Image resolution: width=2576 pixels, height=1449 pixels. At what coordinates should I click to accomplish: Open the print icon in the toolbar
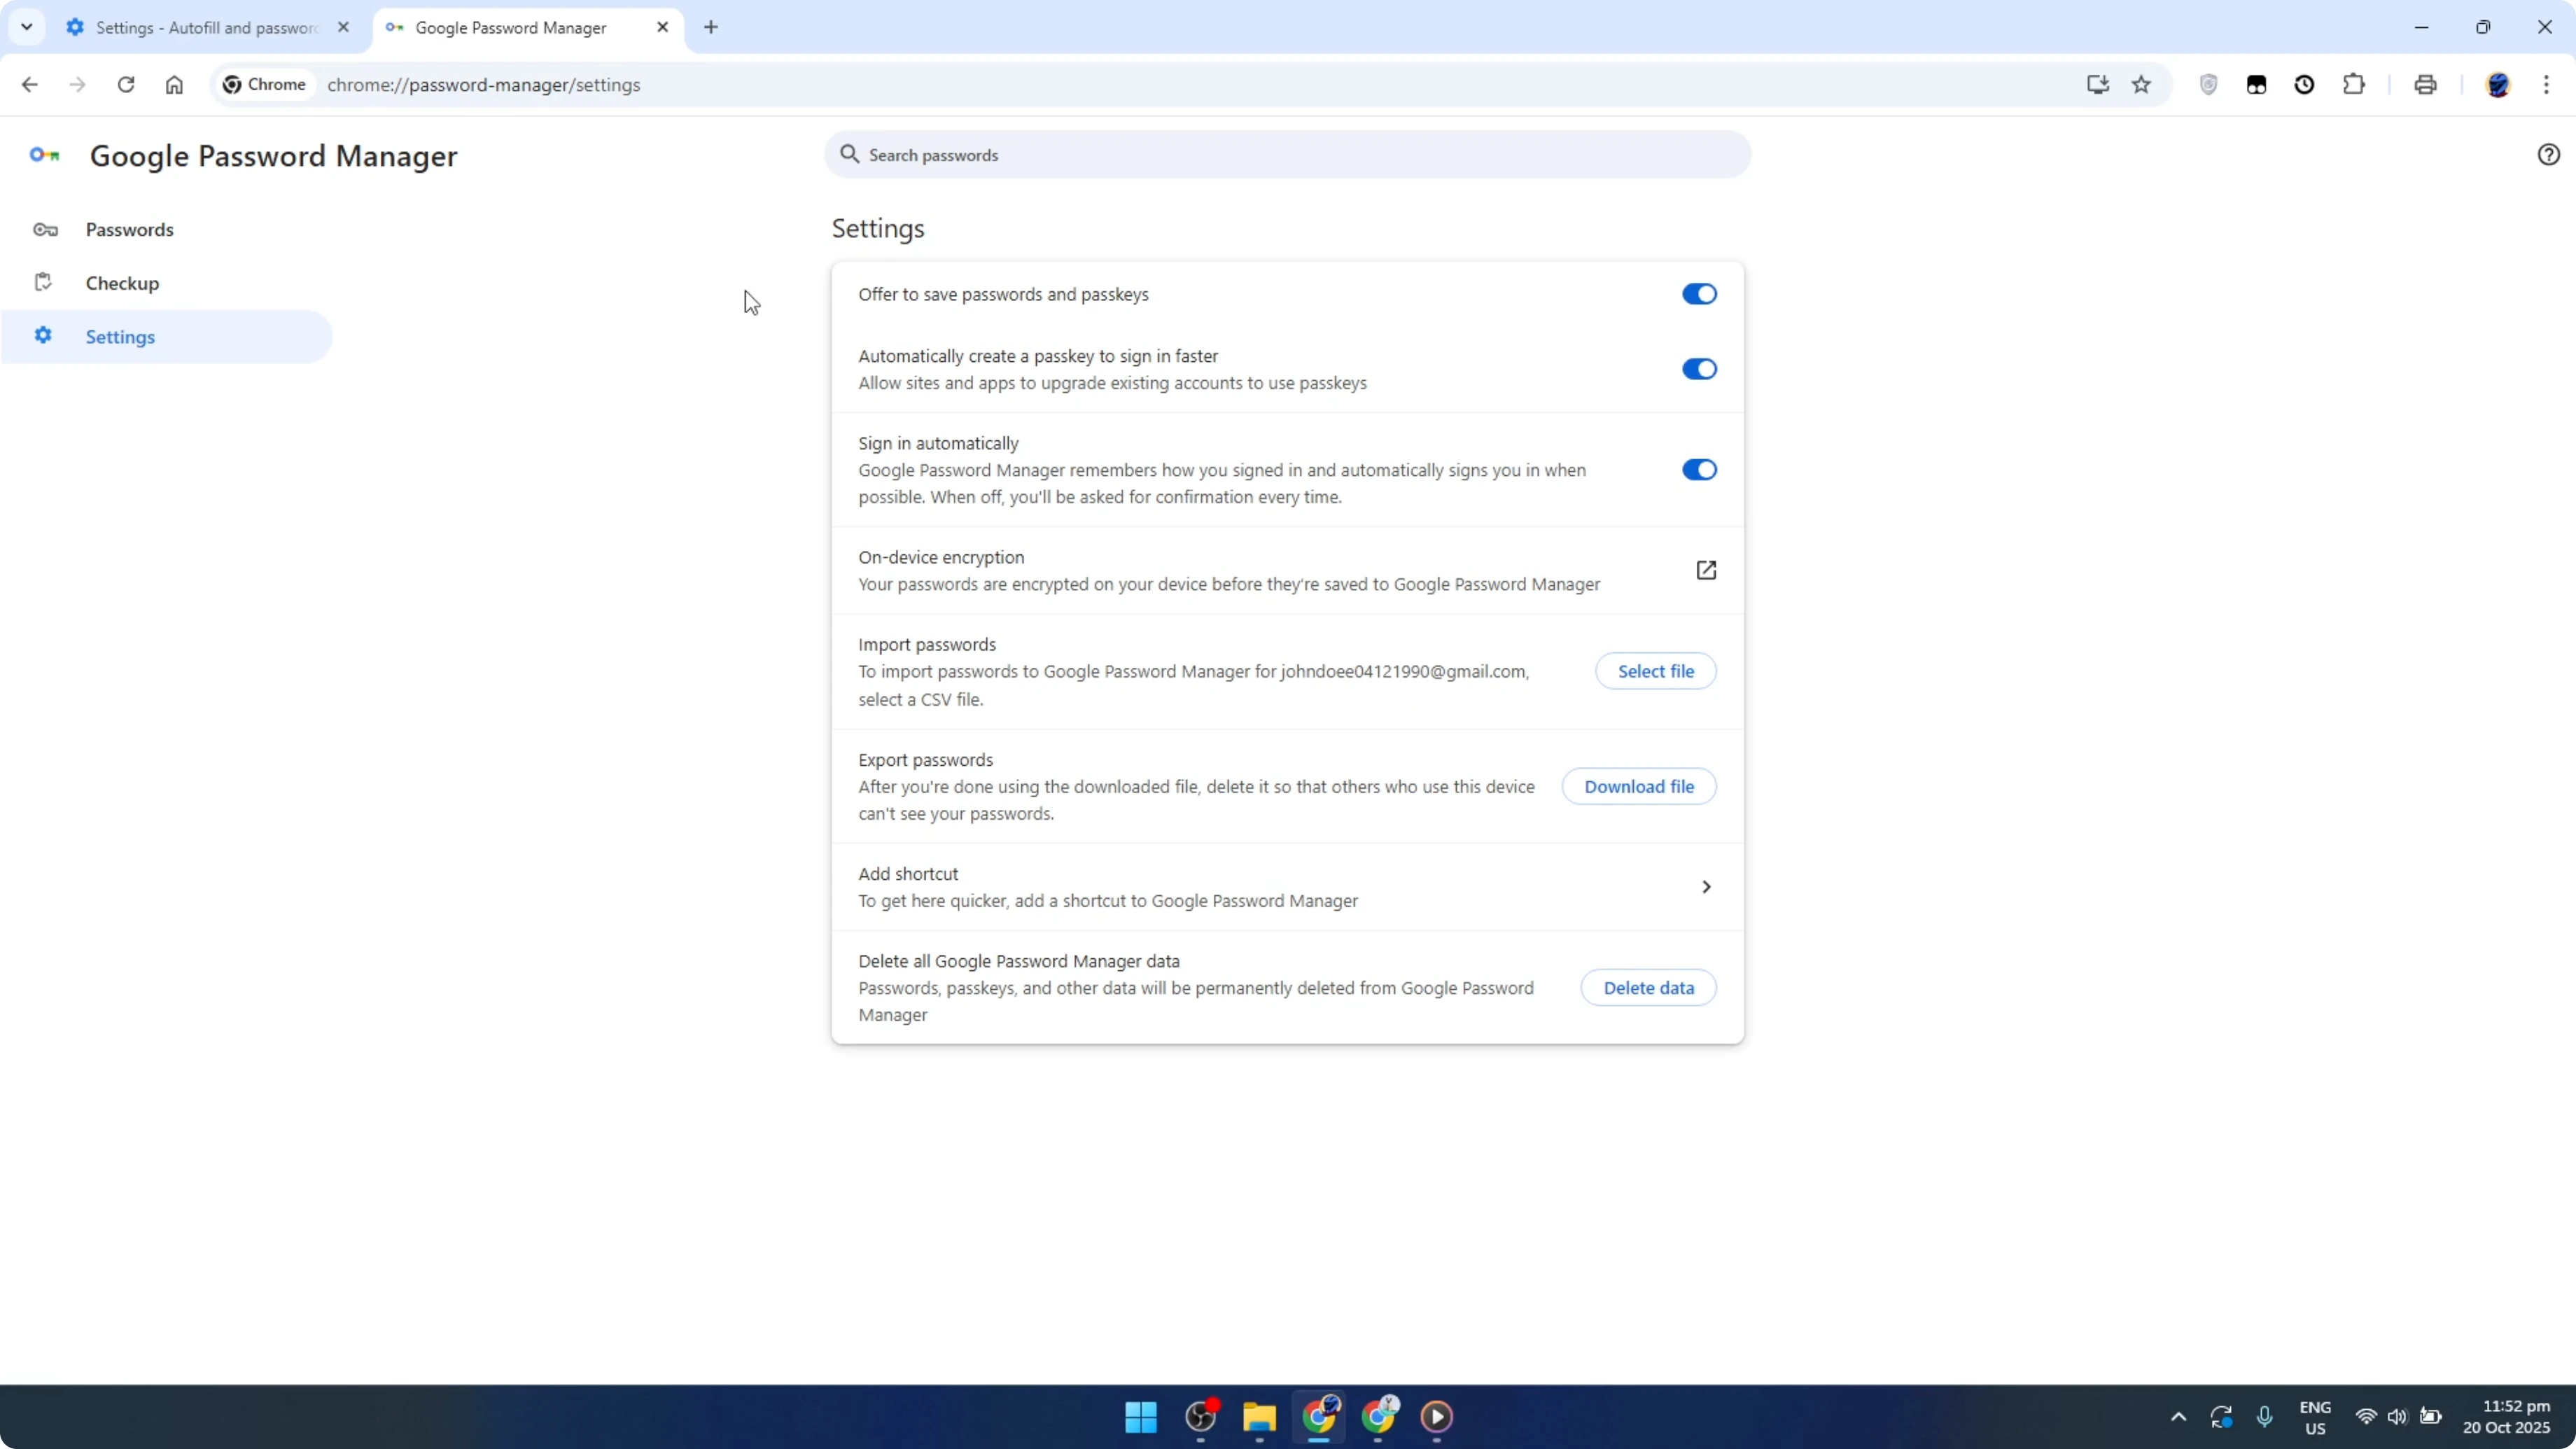(x=2425, y=84)
